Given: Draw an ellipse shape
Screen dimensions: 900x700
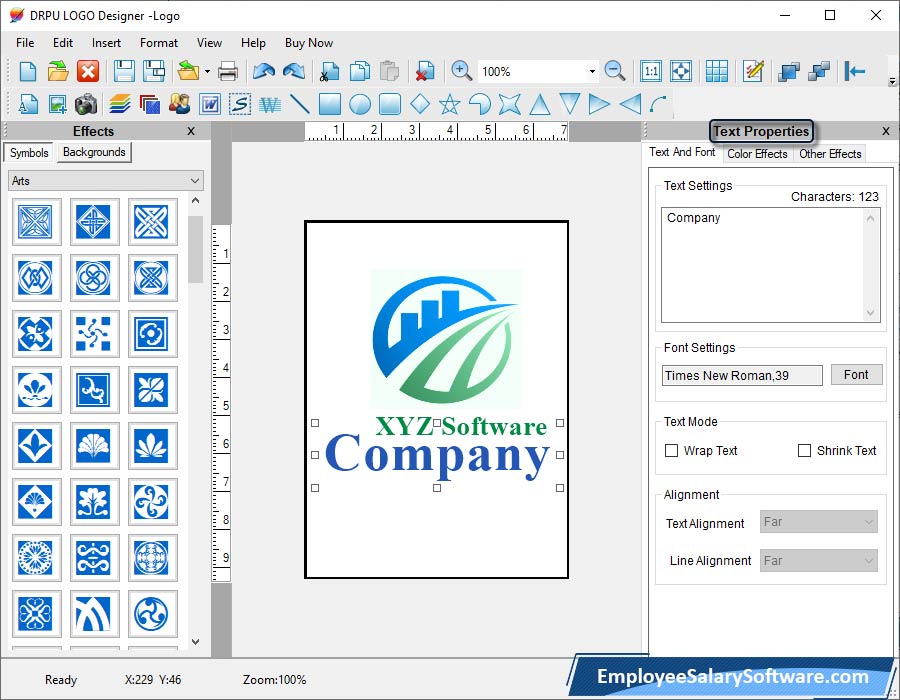Looking at the screenshot, I should click(x=360, y=104).
